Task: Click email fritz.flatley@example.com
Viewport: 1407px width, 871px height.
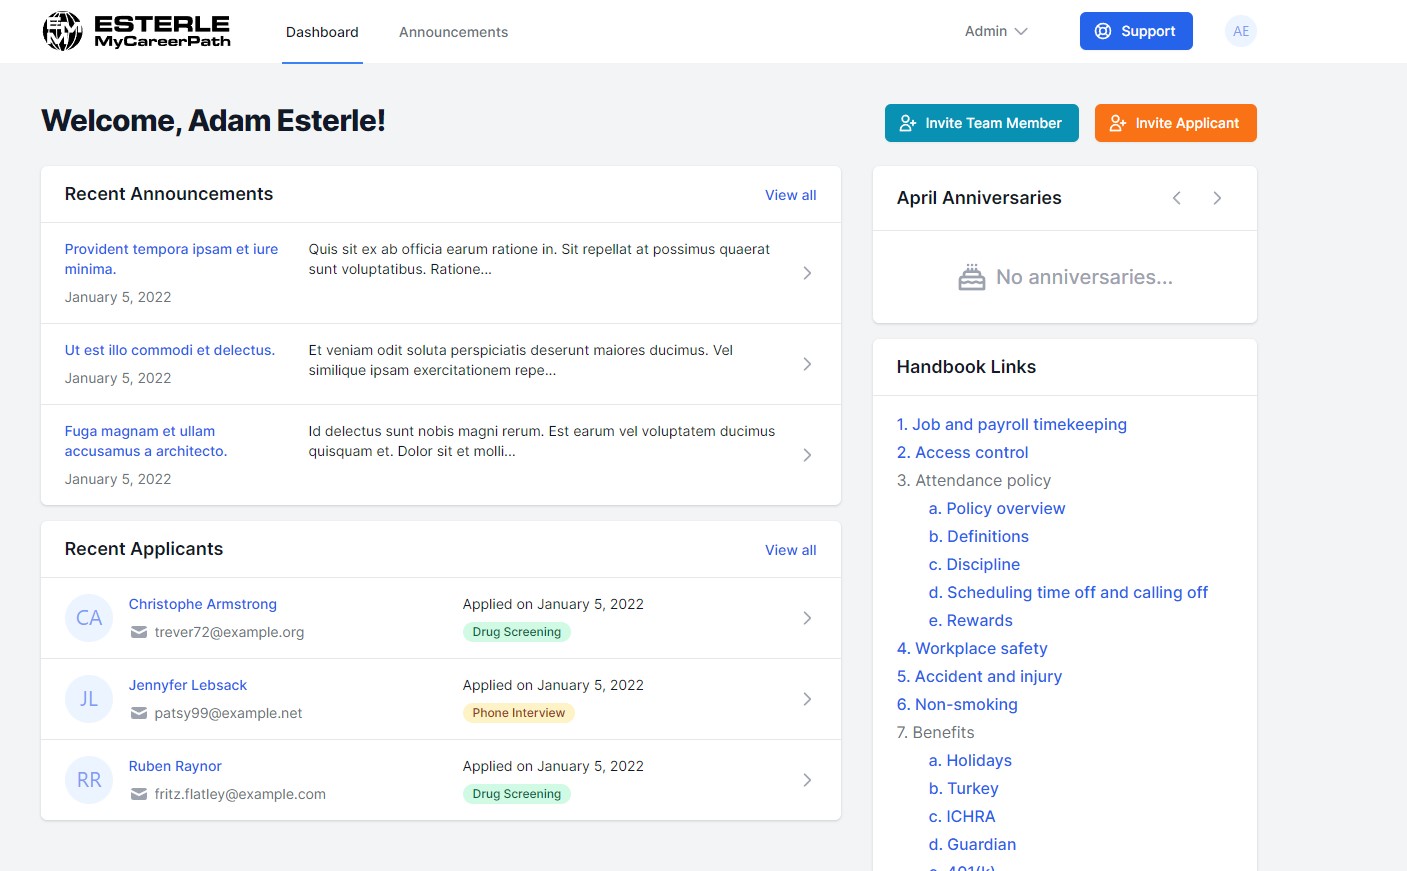Action: click(240, 794)
